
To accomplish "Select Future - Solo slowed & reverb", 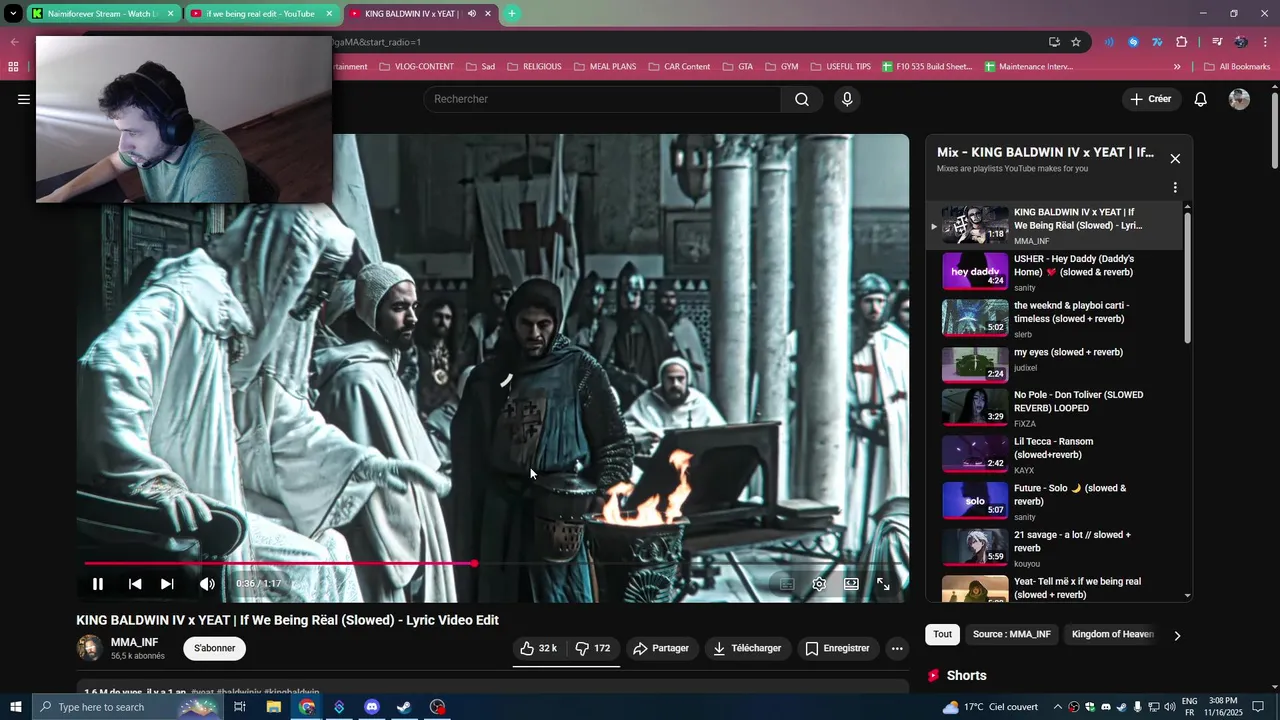I will coord(1055,501).
